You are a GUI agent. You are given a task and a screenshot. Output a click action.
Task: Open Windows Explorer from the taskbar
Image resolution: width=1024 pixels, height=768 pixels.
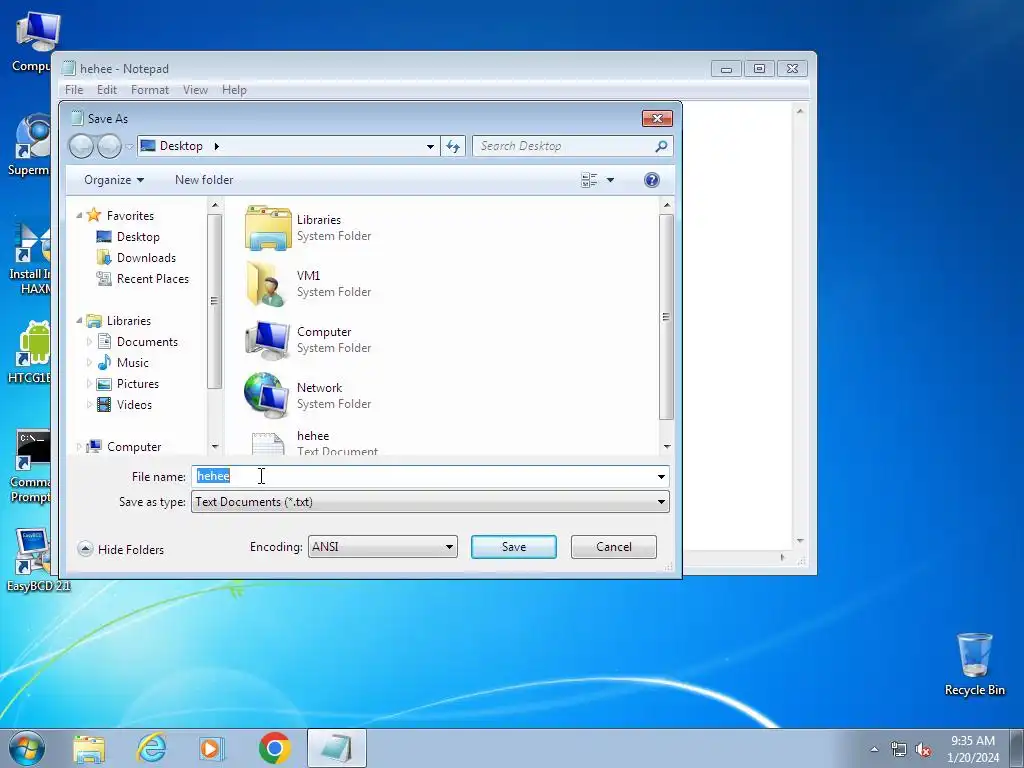click(x=89, y=748)
